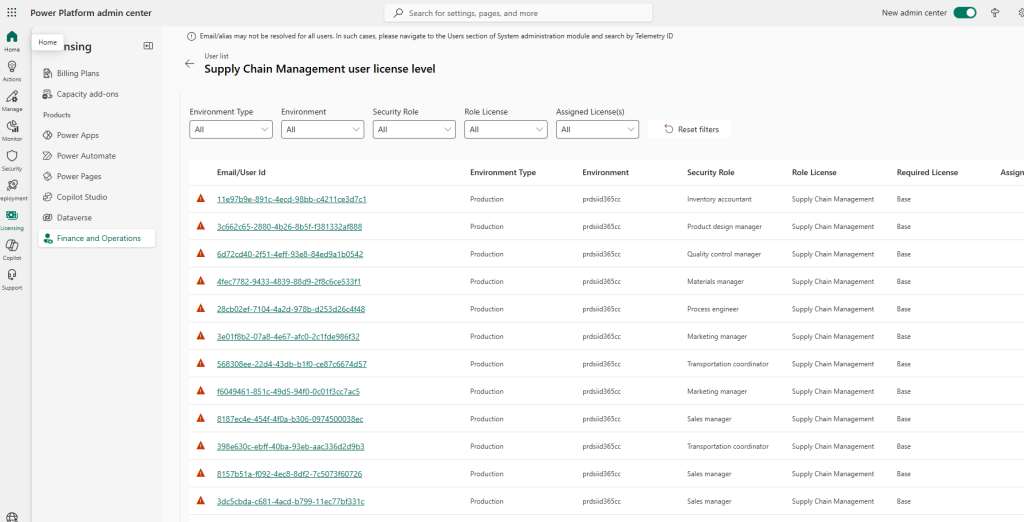The width and height of the screenshot is (1024, 522).
Task: Sort by Environment Type column header
Action: point(503,172)
